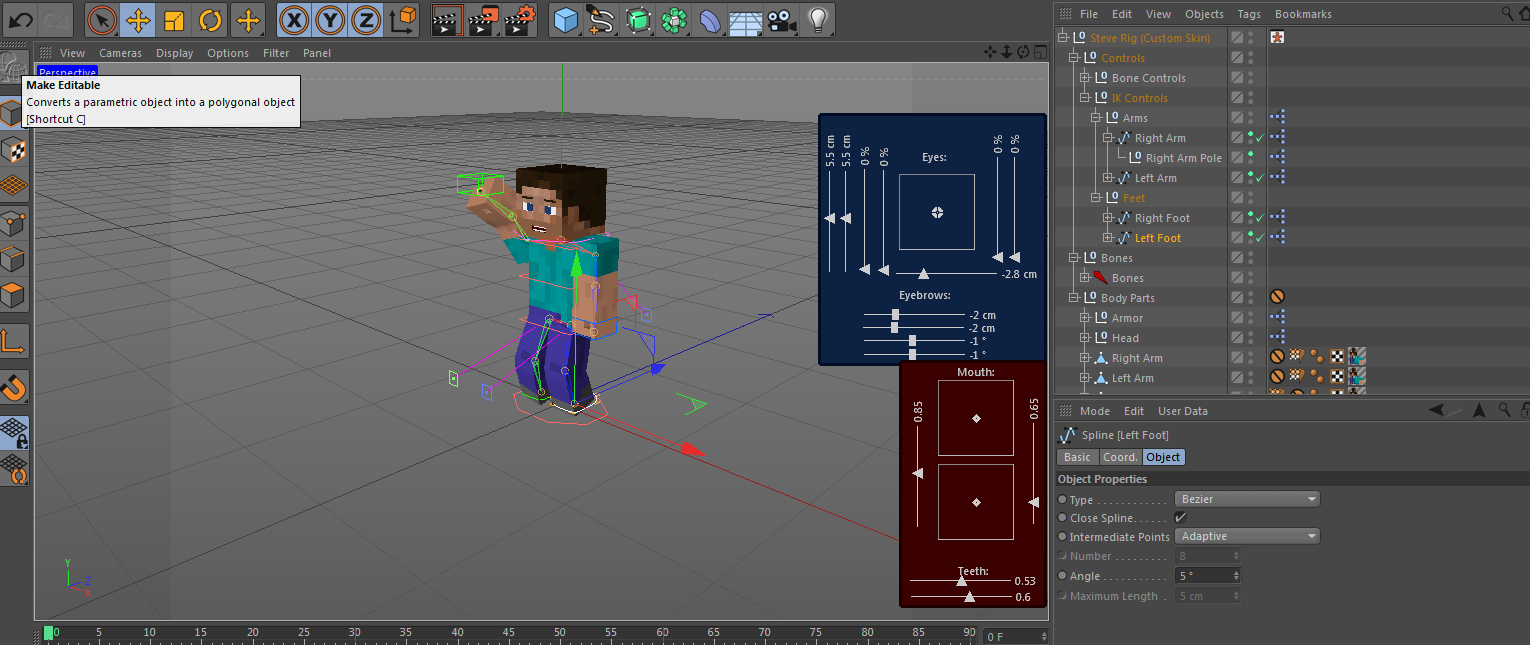Select the Spline Pen tool icon

point(601,19)
